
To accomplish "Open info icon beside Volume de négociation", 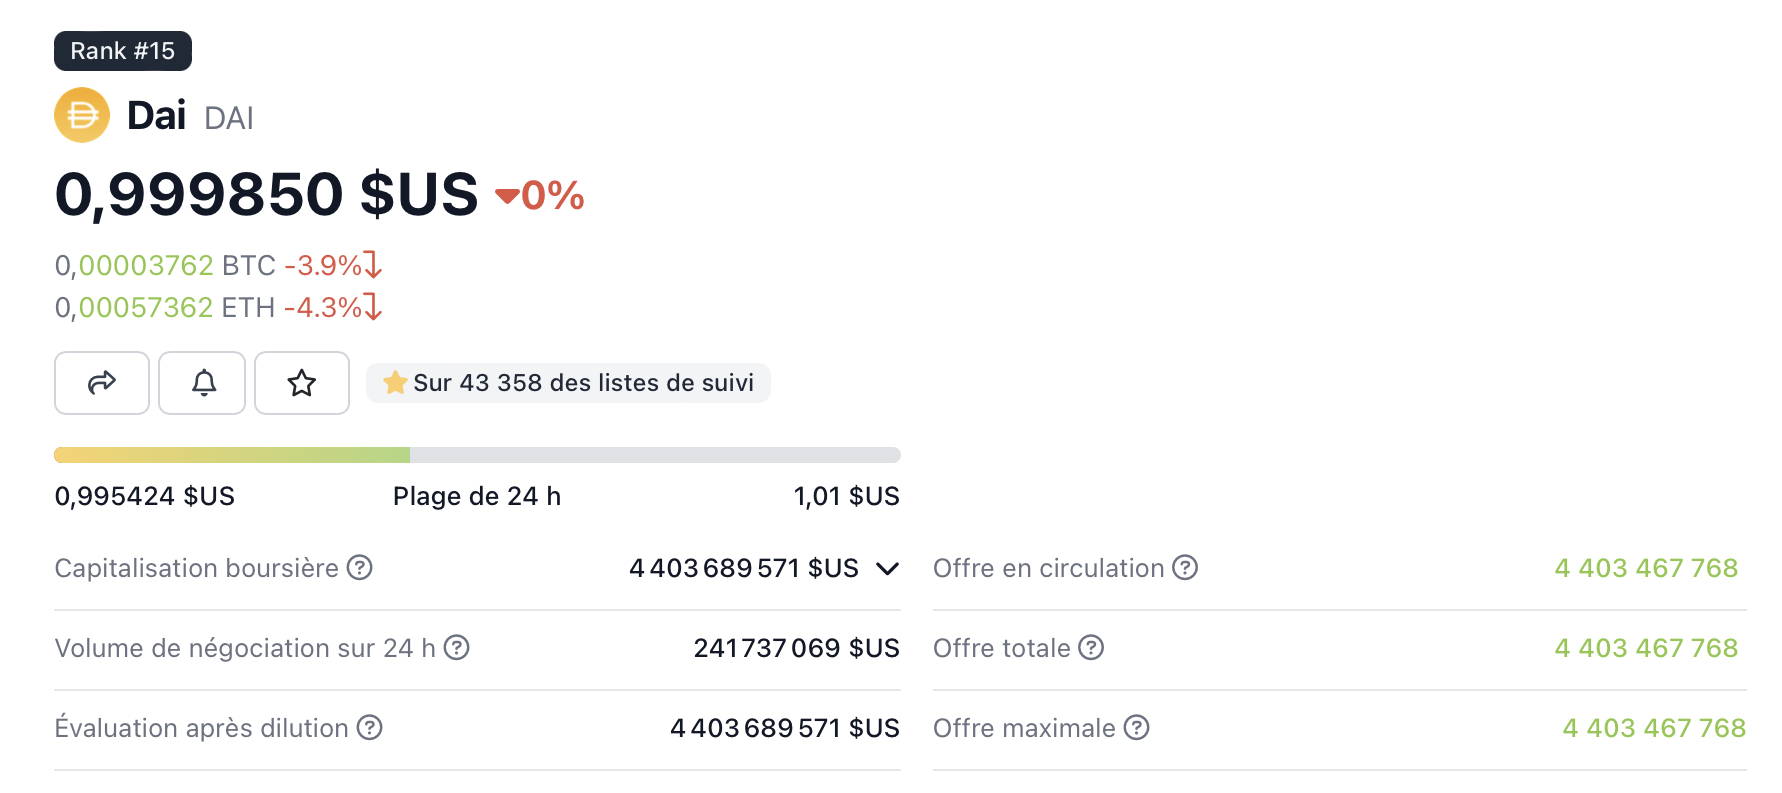I will click(x=457, y=648).
